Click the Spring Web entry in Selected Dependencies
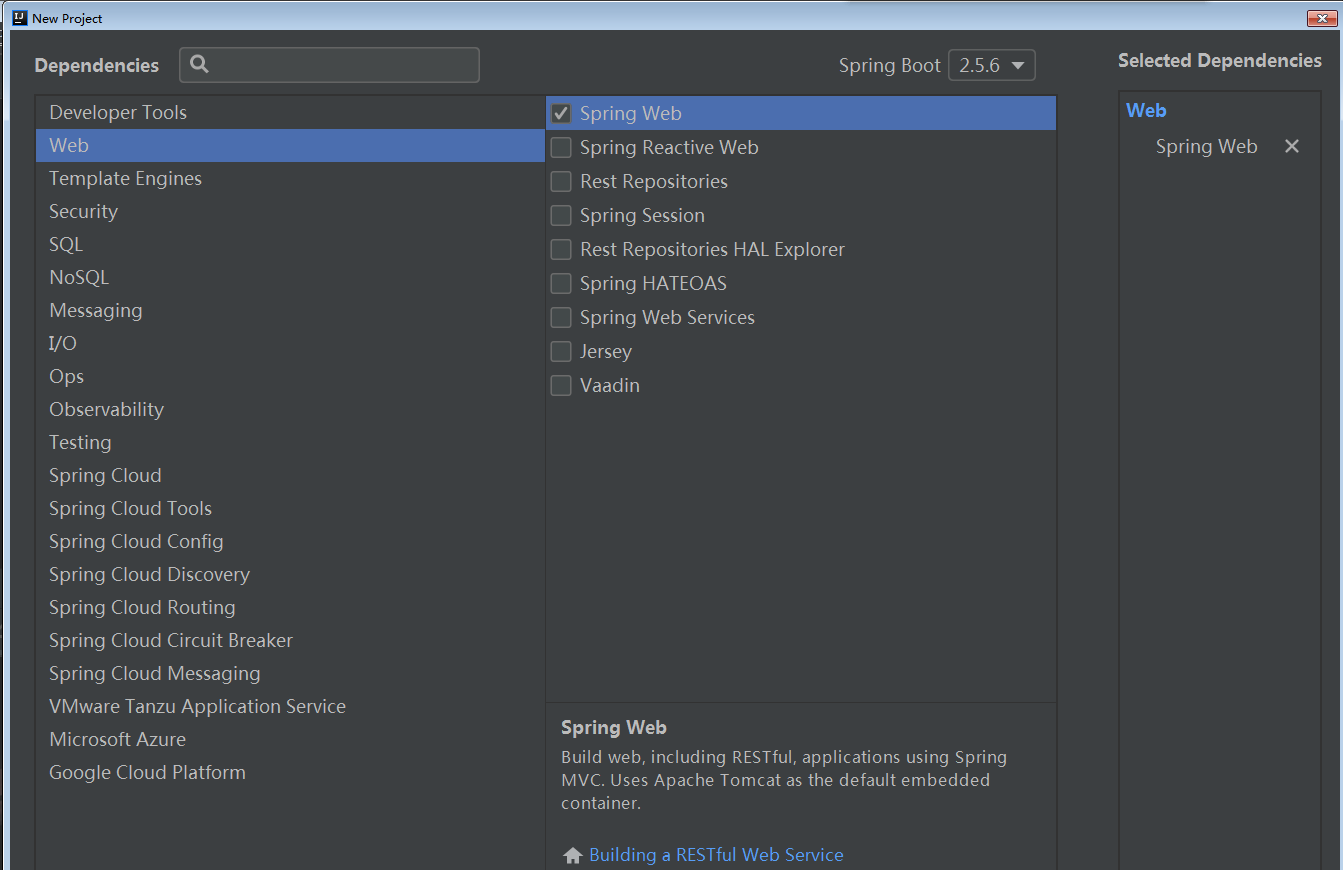The image size is (1343, 870). (x=1206, y=146)
